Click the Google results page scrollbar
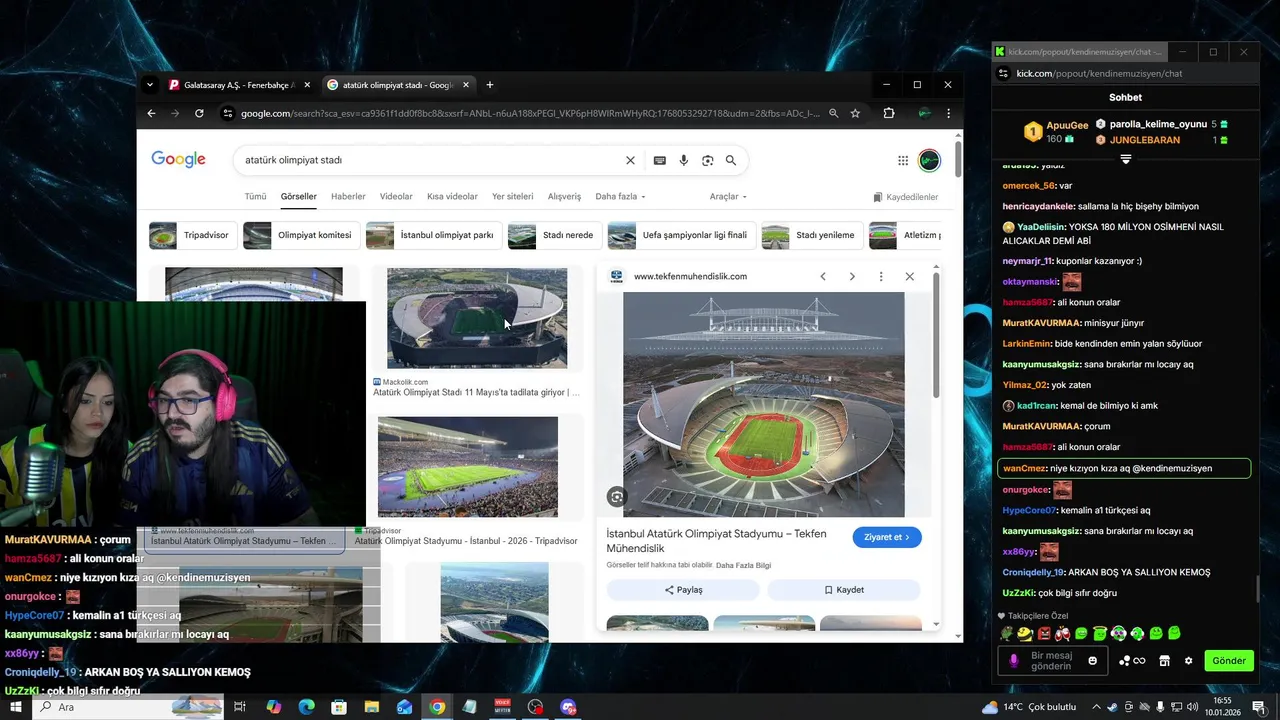 [958, 160]
